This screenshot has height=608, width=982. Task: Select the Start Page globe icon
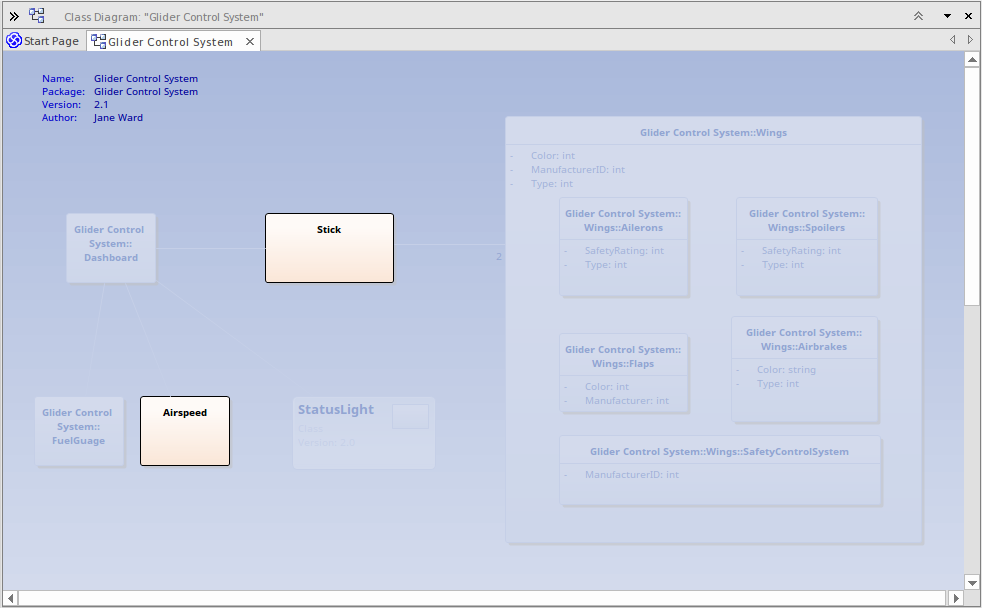tap(13, 41)
